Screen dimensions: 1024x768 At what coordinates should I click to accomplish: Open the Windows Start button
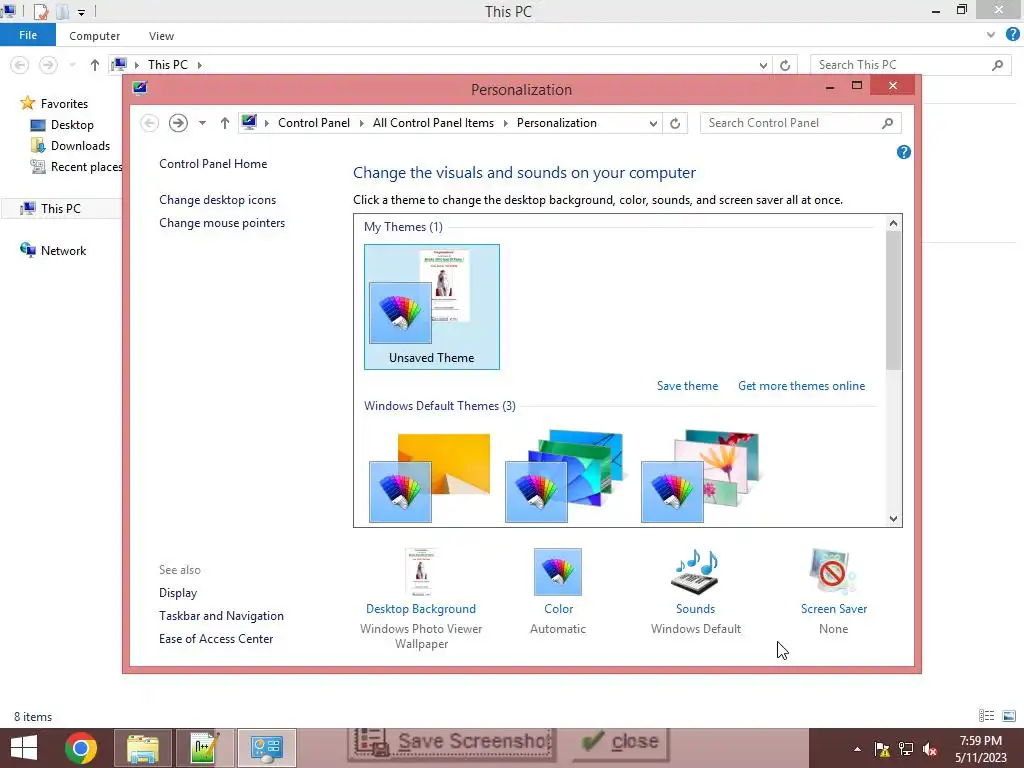24,748
